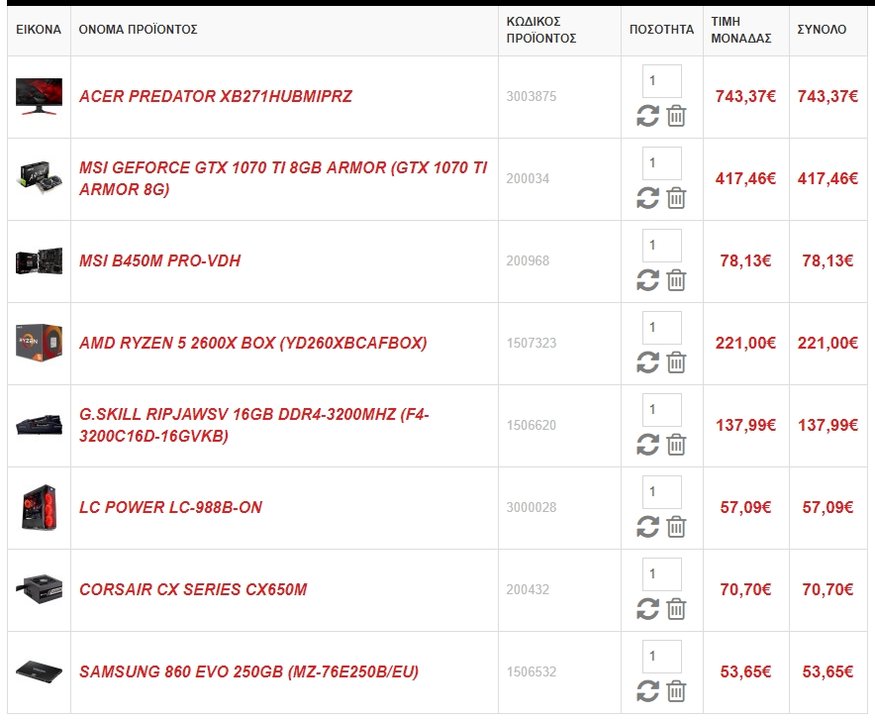
Task: Open the LC POWER LC-988B-ON link
Action: [x=170, y=507]
